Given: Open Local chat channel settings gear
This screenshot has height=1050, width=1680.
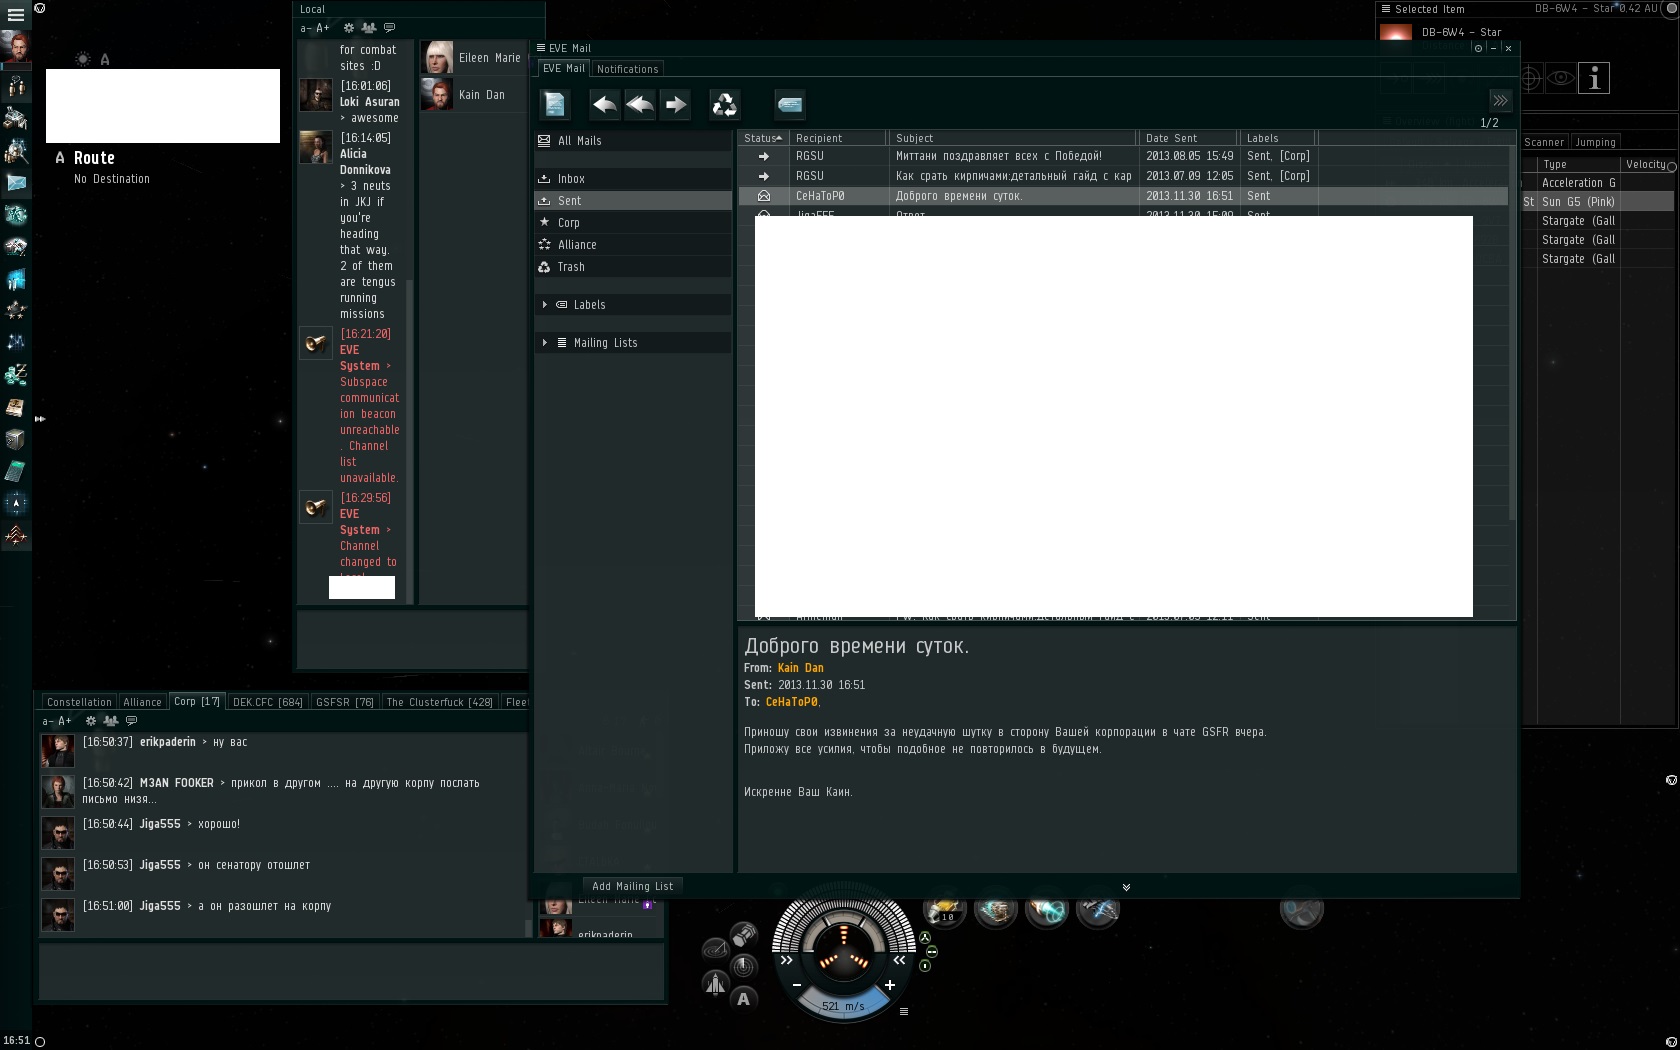Looking at the screenshot, I should (x=348, y=28).
